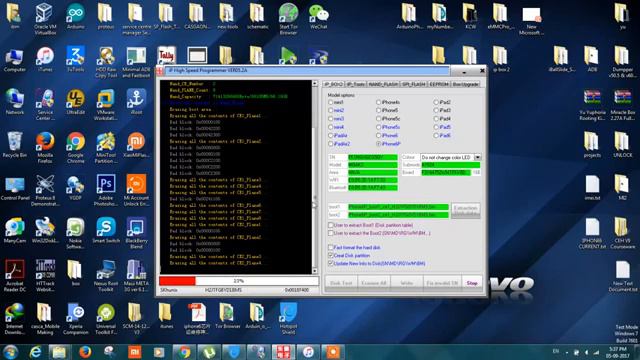The image size is (640, 360).
Task: Switch to the EEPROM tab
Action: [x=439, y=84]
